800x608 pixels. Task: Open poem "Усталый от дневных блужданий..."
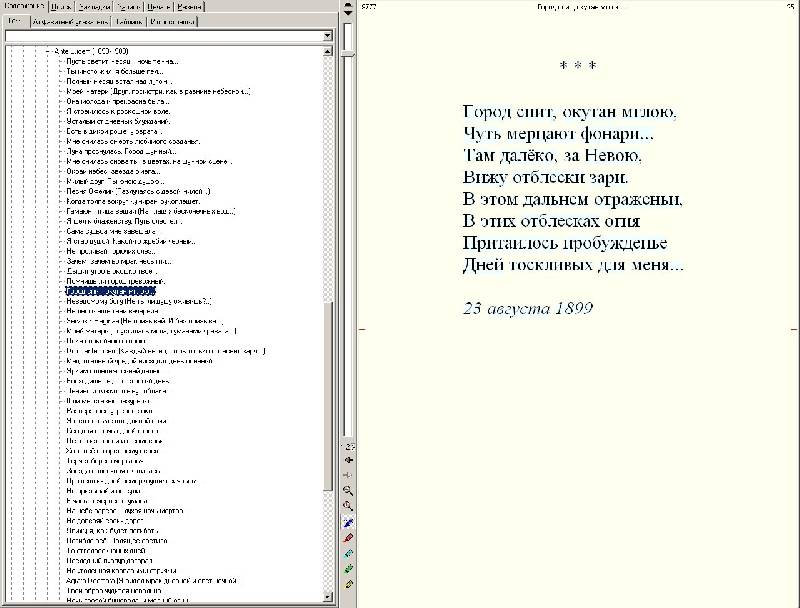pyautogui.click(x=118, y=121)
